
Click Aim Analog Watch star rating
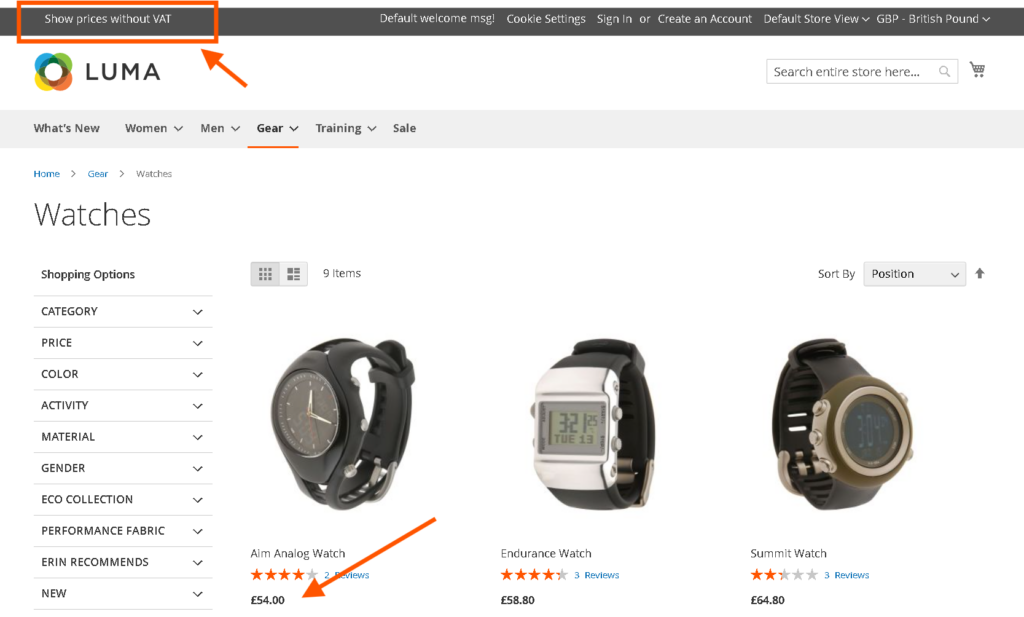pyautogui.click(x=284, y=575)
